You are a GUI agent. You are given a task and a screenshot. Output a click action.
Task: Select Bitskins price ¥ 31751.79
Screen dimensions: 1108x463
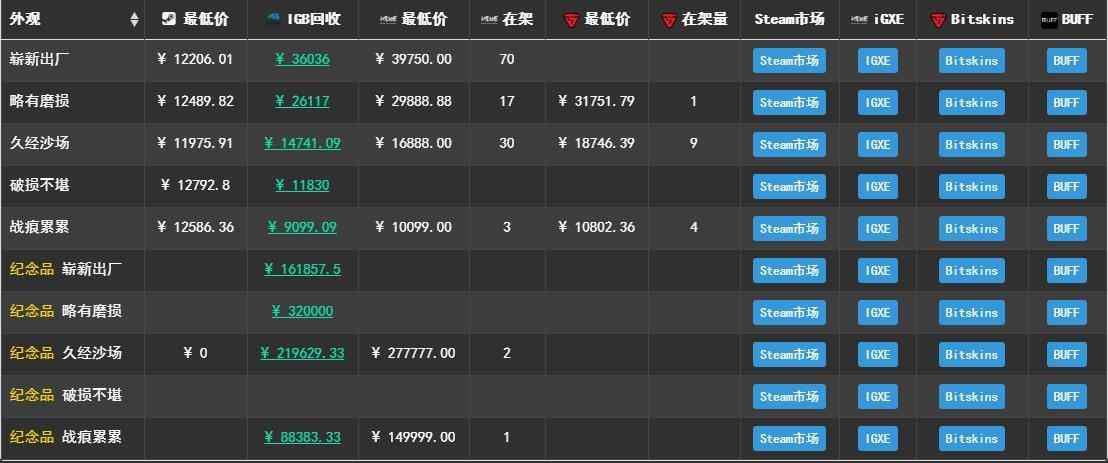[596, 101]
